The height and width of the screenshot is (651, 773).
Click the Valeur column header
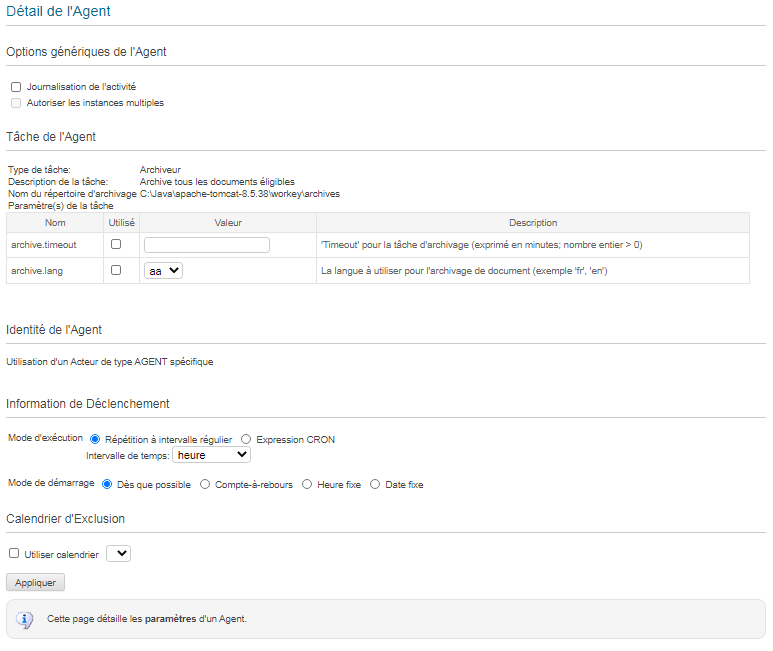pyautogui.click(x=228, y=223)
